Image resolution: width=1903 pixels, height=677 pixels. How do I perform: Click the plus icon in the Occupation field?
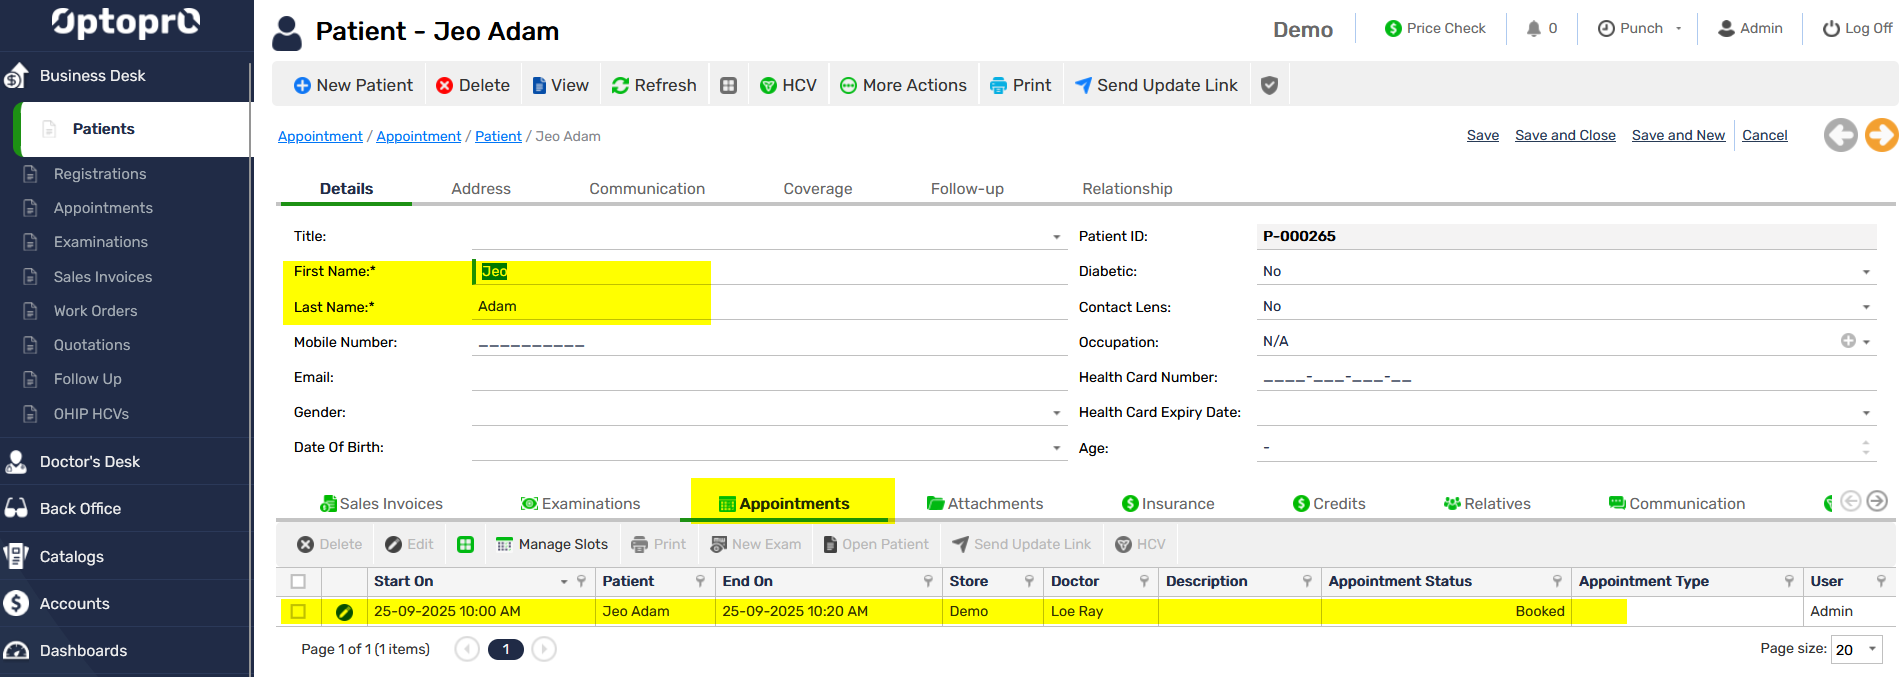[x=1848, y=341]
